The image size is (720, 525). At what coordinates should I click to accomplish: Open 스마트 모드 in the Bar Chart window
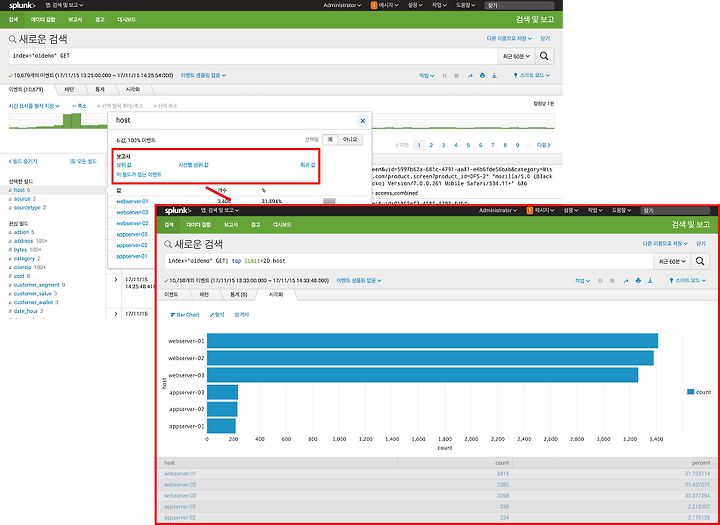(x=687, y=280)
